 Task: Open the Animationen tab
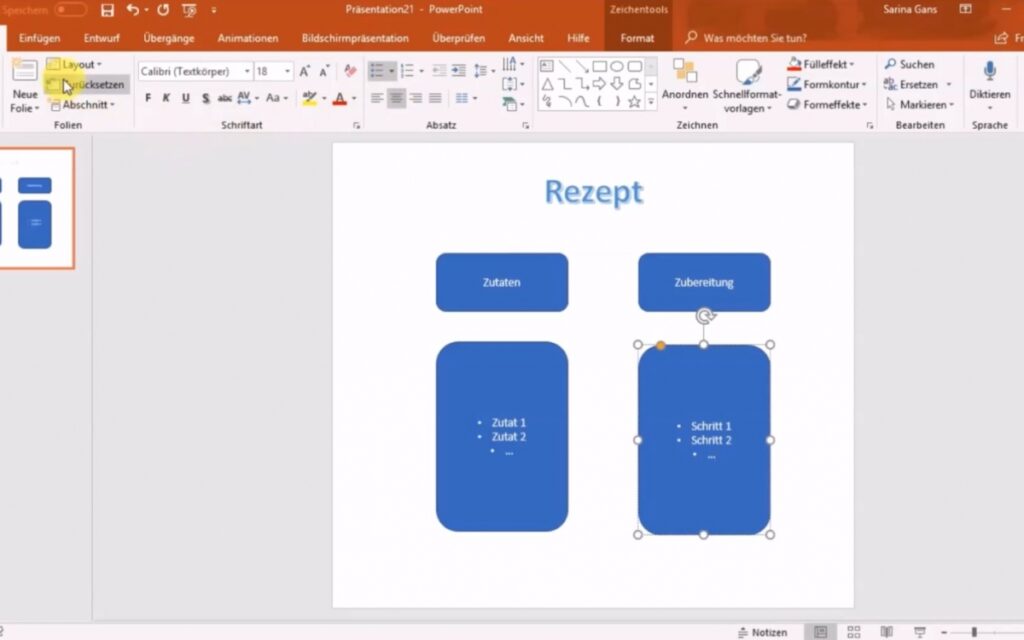[248, 38]
